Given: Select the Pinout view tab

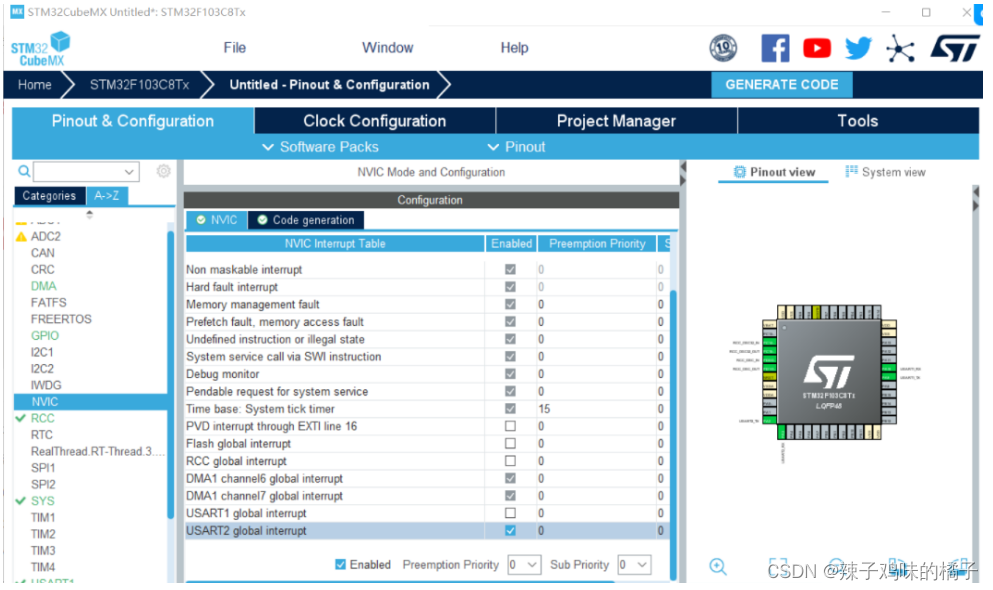Looking at the screenshot, I should (x=774, y=172).
